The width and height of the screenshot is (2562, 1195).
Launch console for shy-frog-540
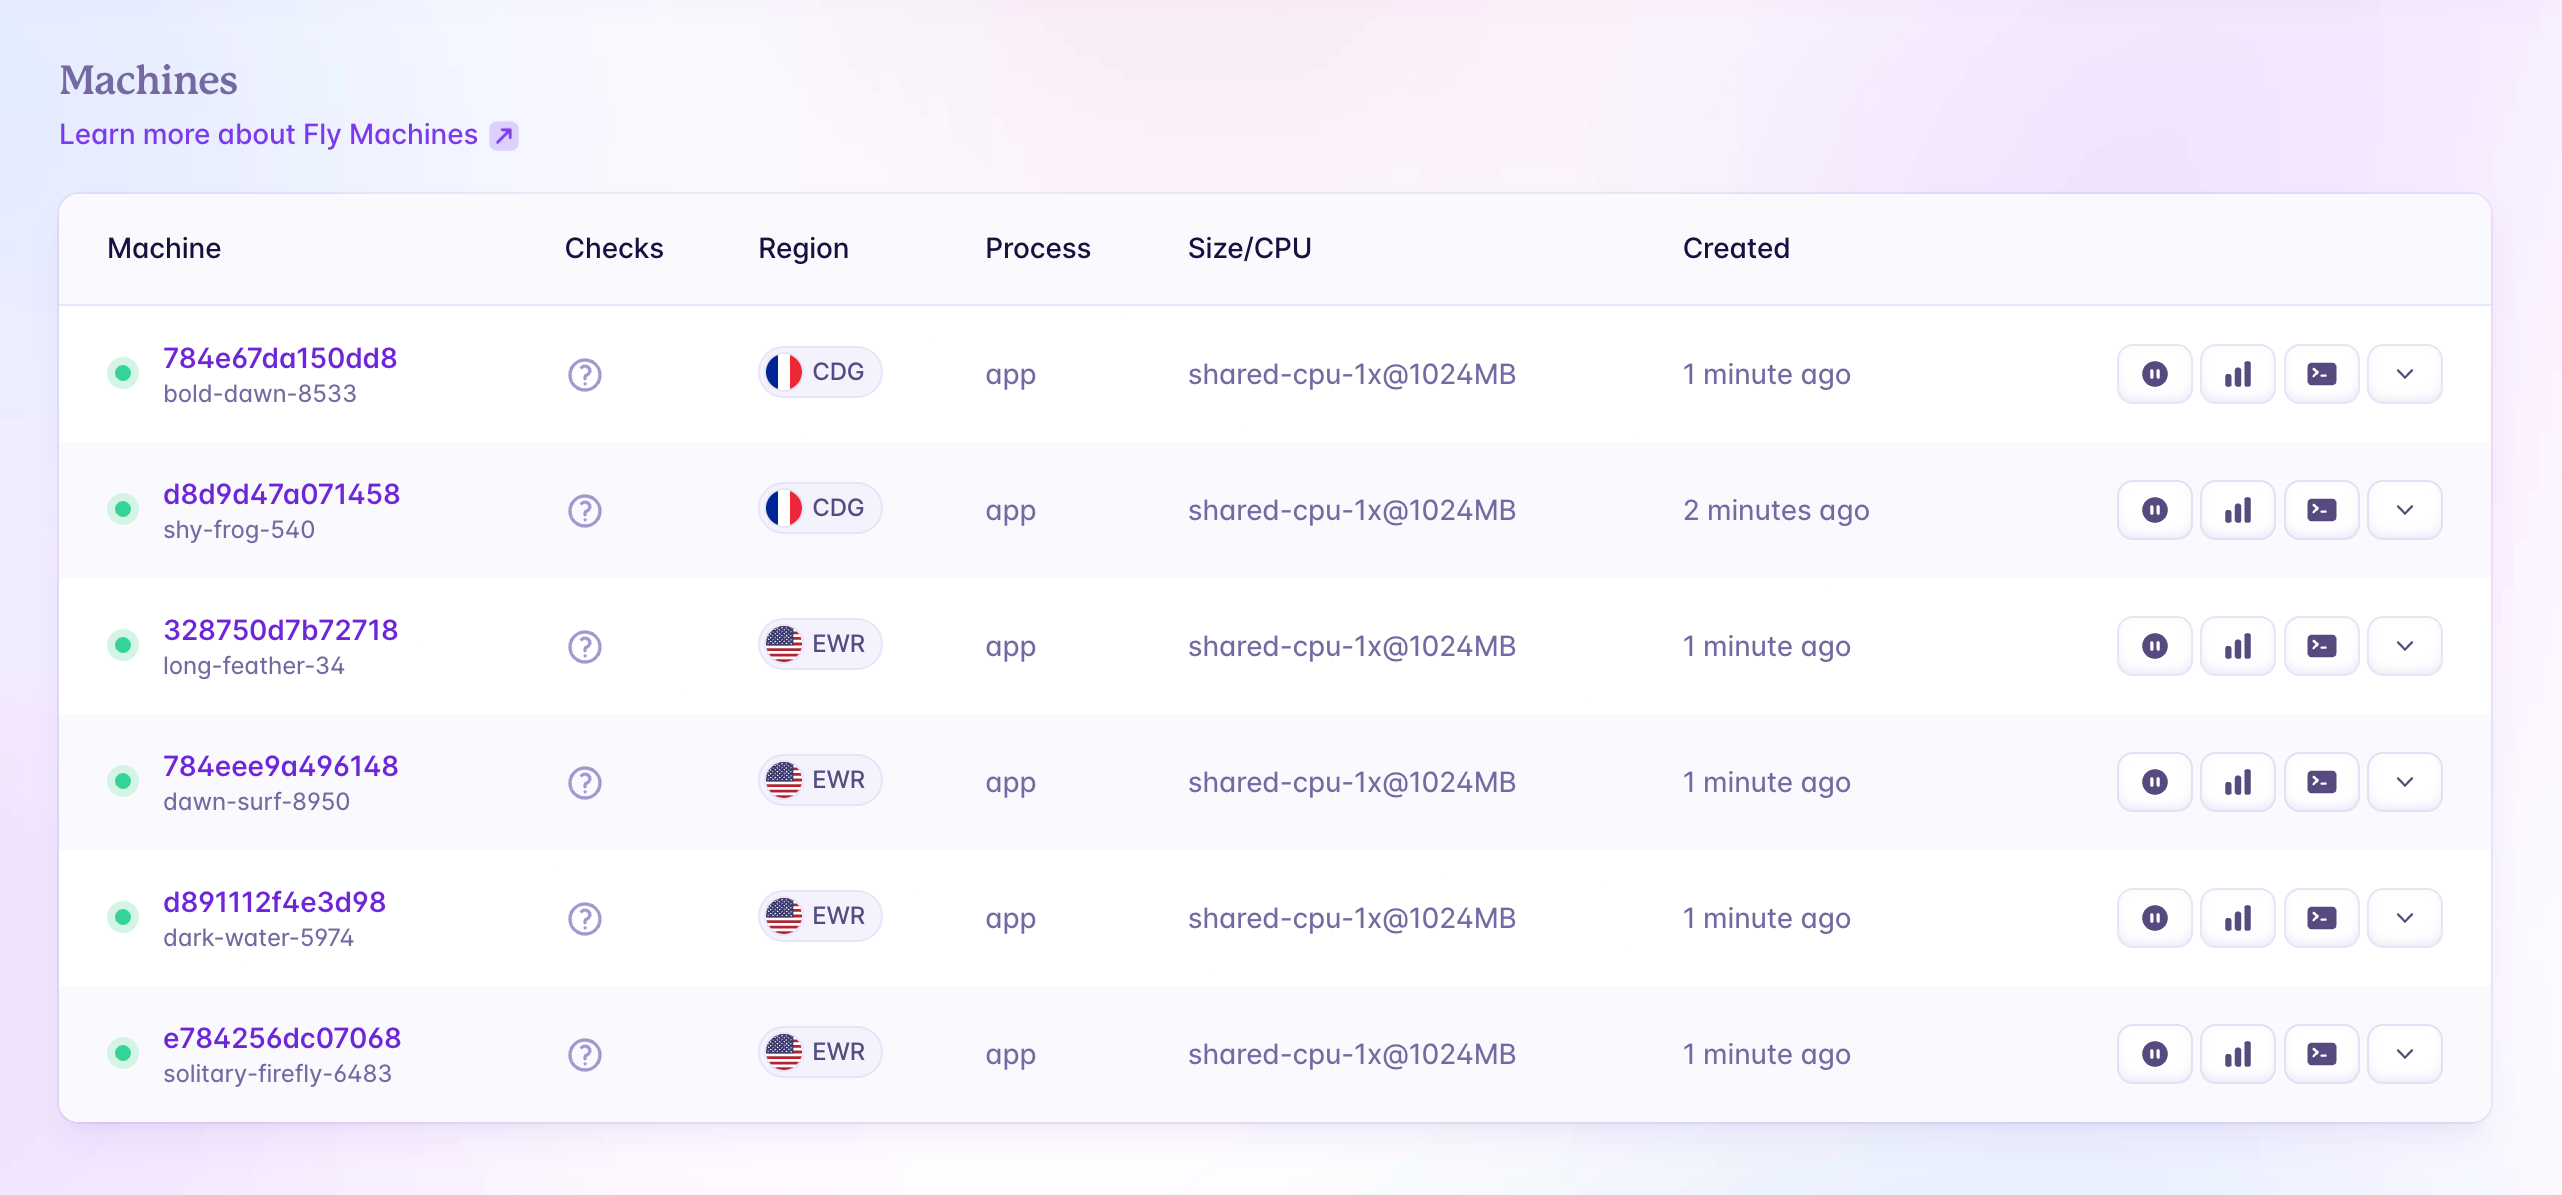[x=2321, y=509]
